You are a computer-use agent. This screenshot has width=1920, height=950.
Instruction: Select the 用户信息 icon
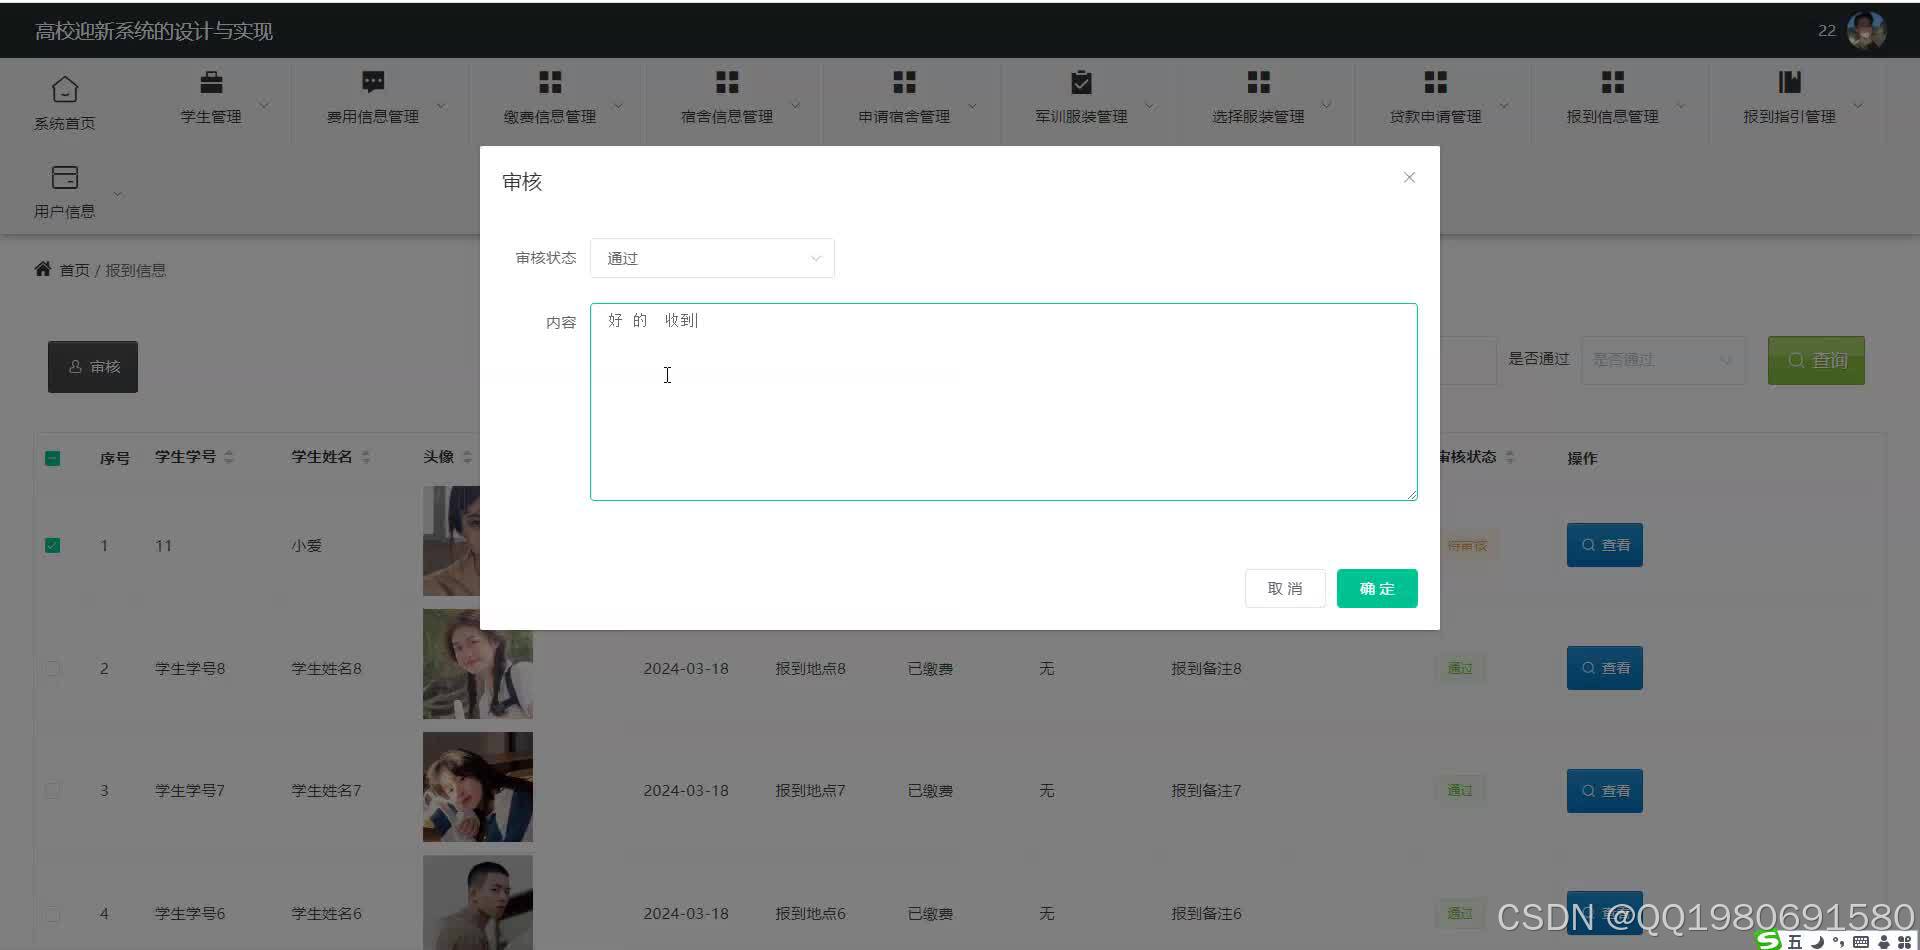64,176
